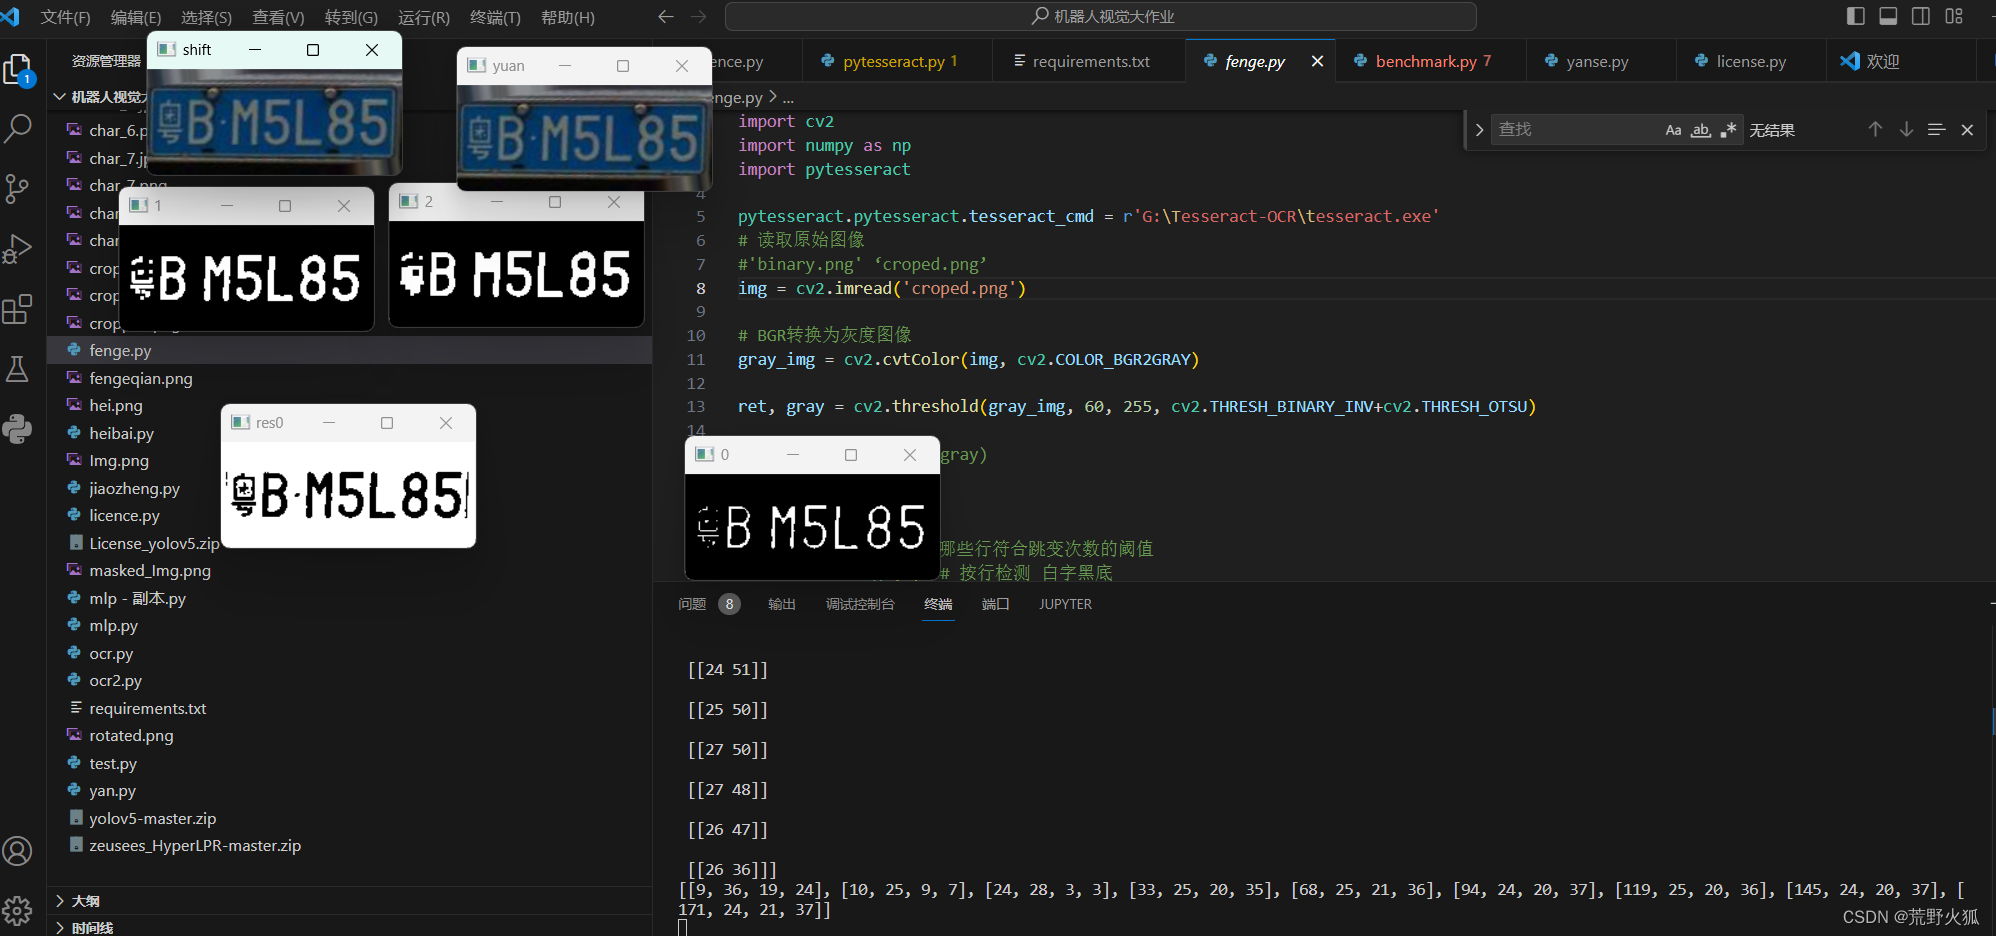Click the res0 image window plate picture

coord(348,495)
